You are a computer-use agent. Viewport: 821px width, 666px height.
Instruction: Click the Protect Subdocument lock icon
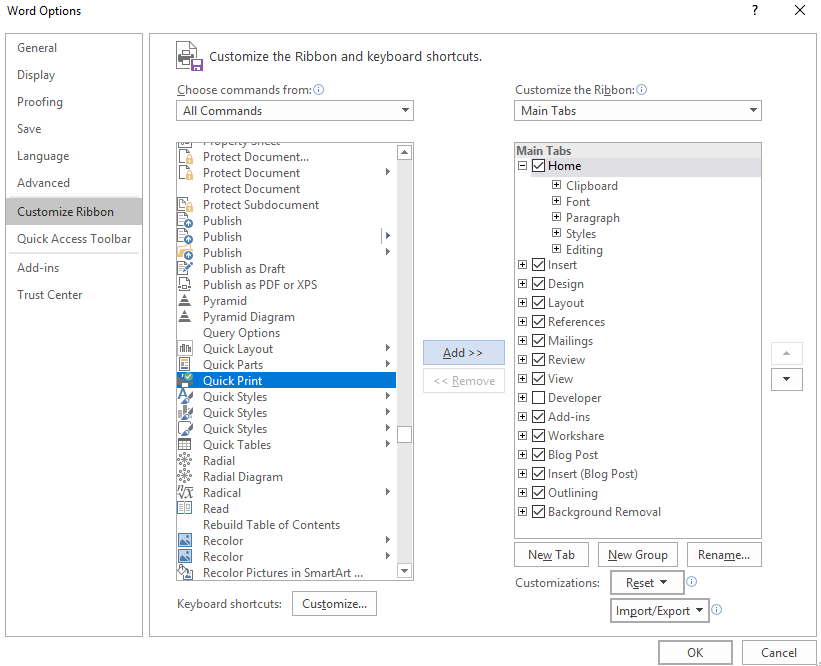(185, 205)
